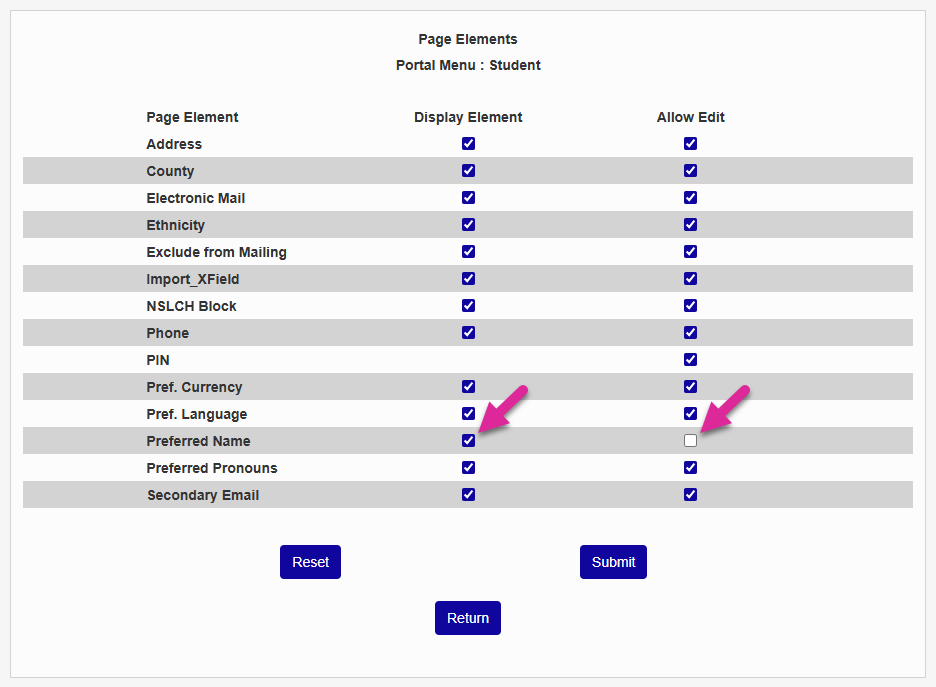
Task: Click the Allow Edit column header
Action: point(691,118)
